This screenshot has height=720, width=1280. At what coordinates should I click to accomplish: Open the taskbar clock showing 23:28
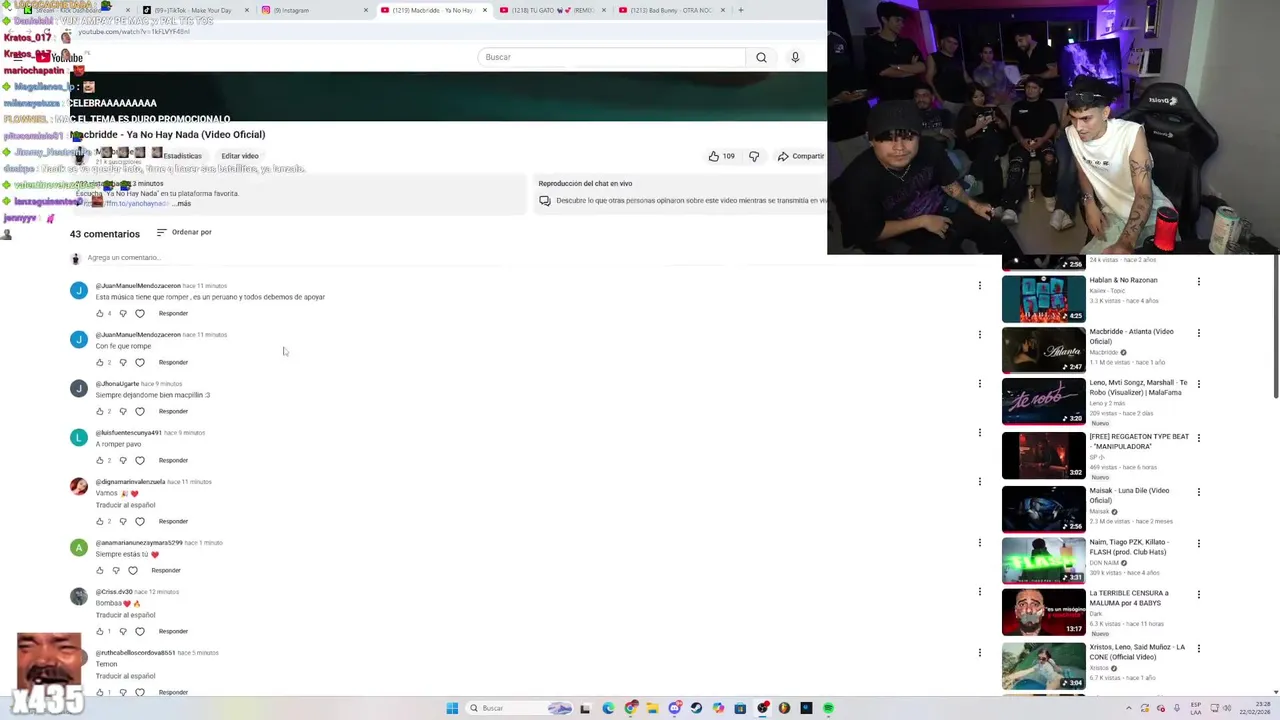1255,708
